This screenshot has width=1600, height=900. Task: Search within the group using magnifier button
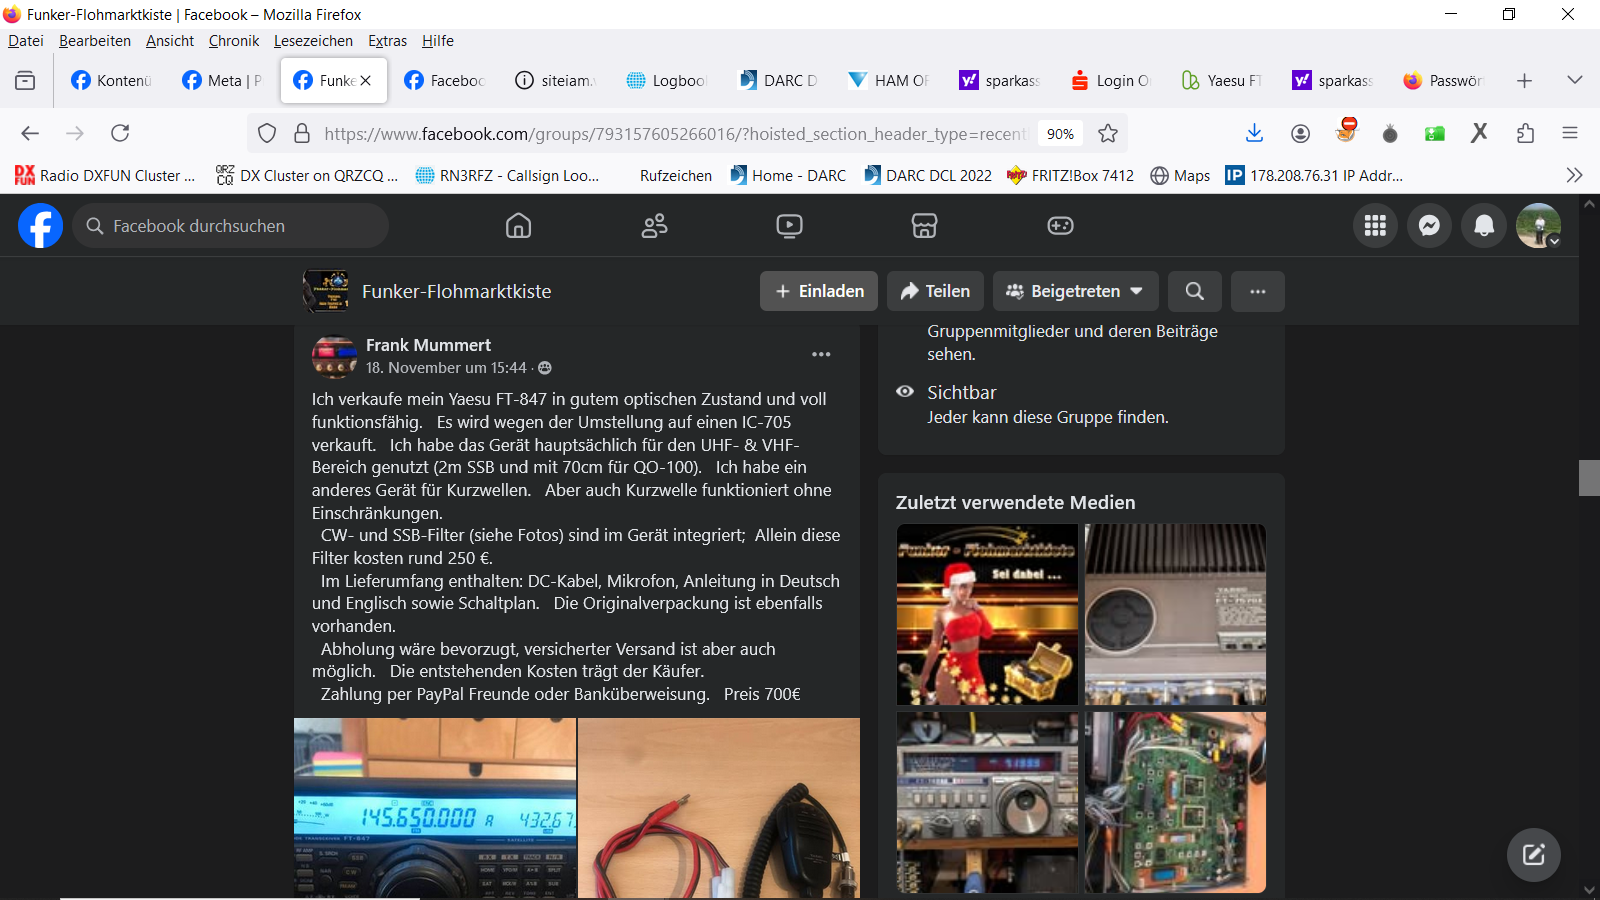point(1194,291)
